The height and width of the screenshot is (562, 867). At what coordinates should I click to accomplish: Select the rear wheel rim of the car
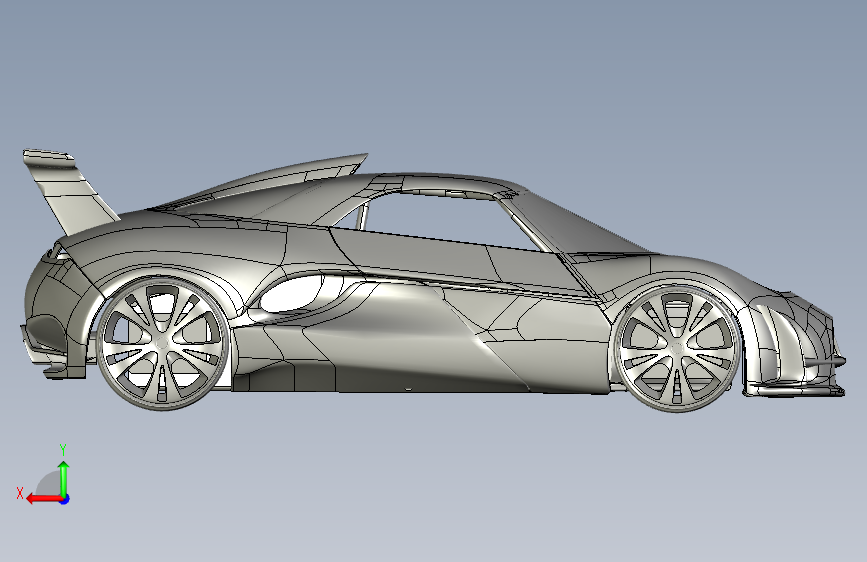pos(162,344)
